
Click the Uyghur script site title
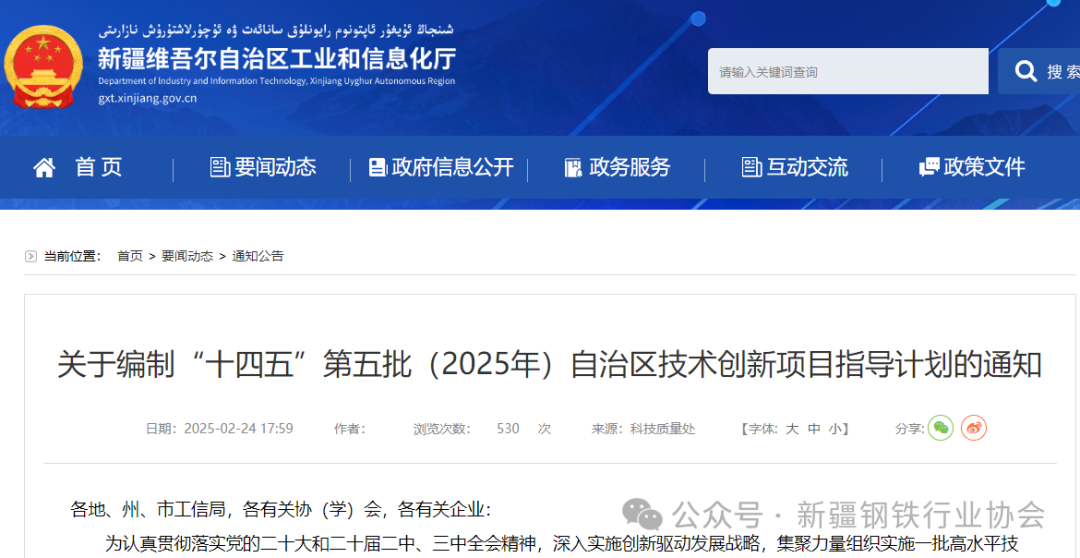point(276,31)
